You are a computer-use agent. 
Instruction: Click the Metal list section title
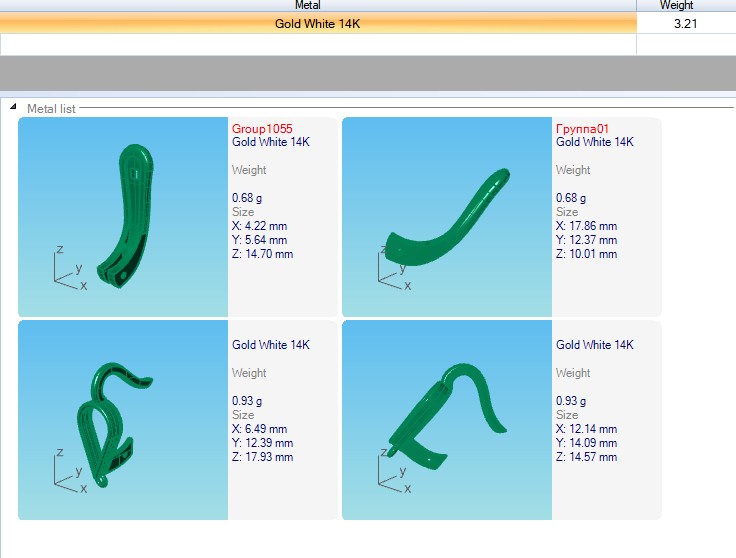point(51,108)
